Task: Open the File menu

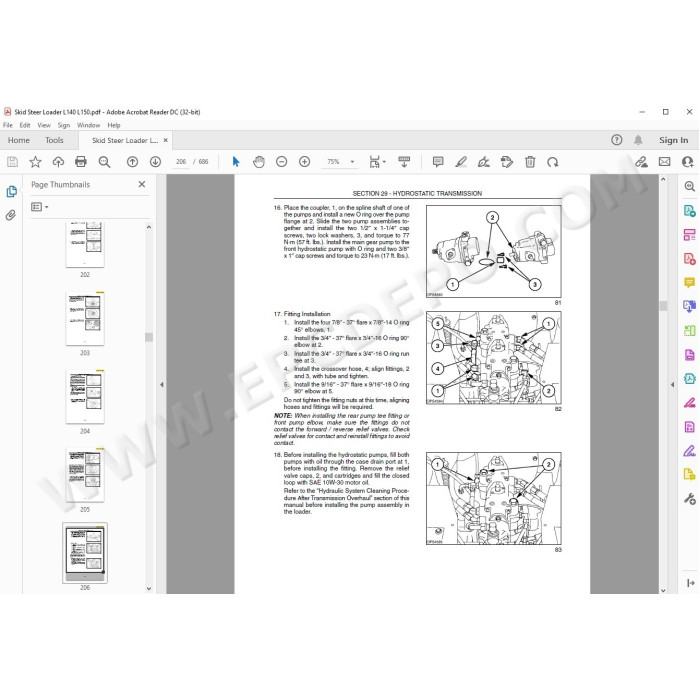Action: coord(8,125)
